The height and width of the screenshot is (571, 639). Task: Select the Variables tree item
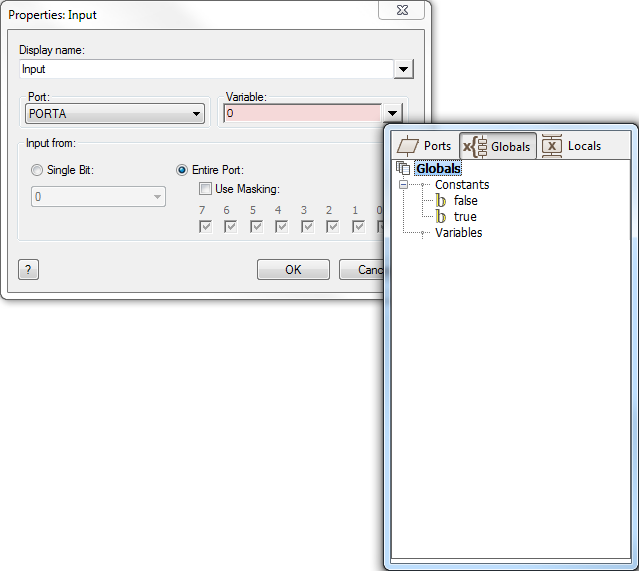[x=458, y=233]
